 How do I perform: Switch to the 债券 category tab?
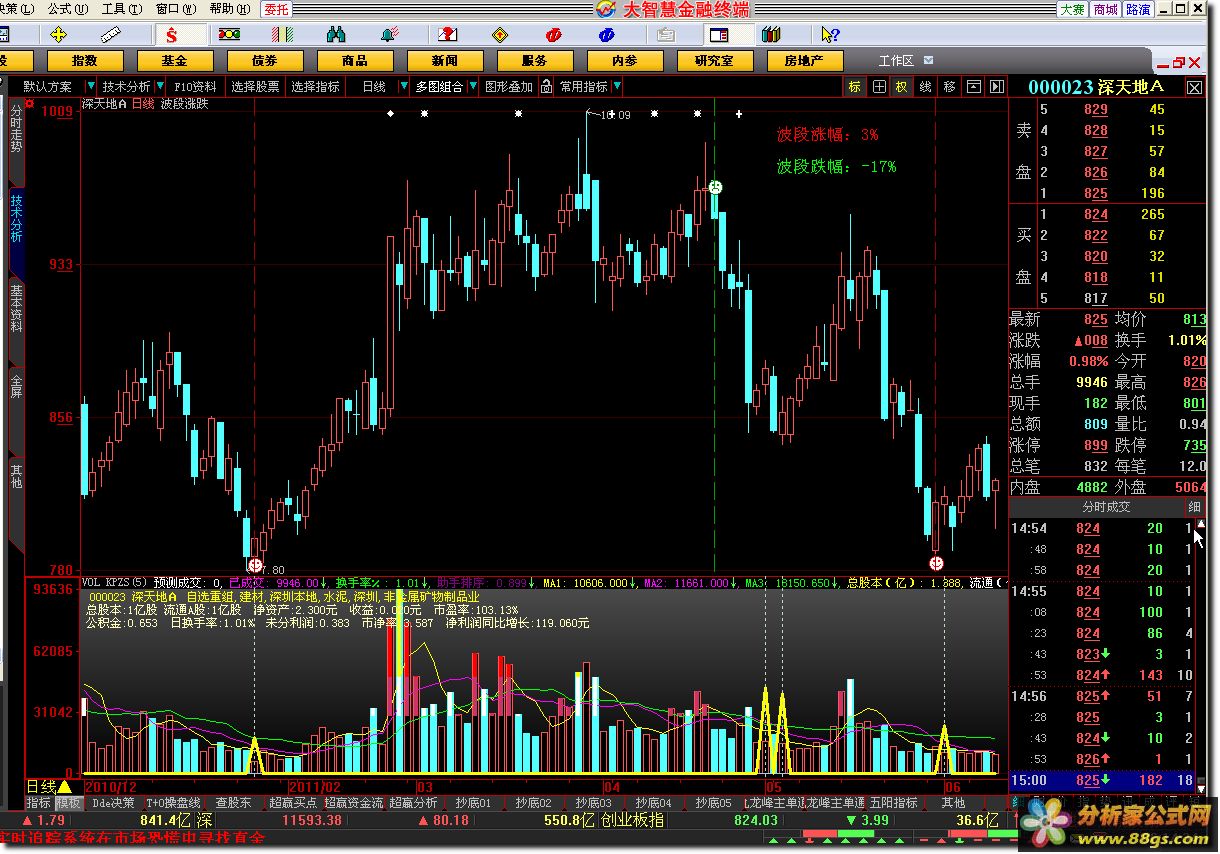pyautogui.click(x=264, y=61)
